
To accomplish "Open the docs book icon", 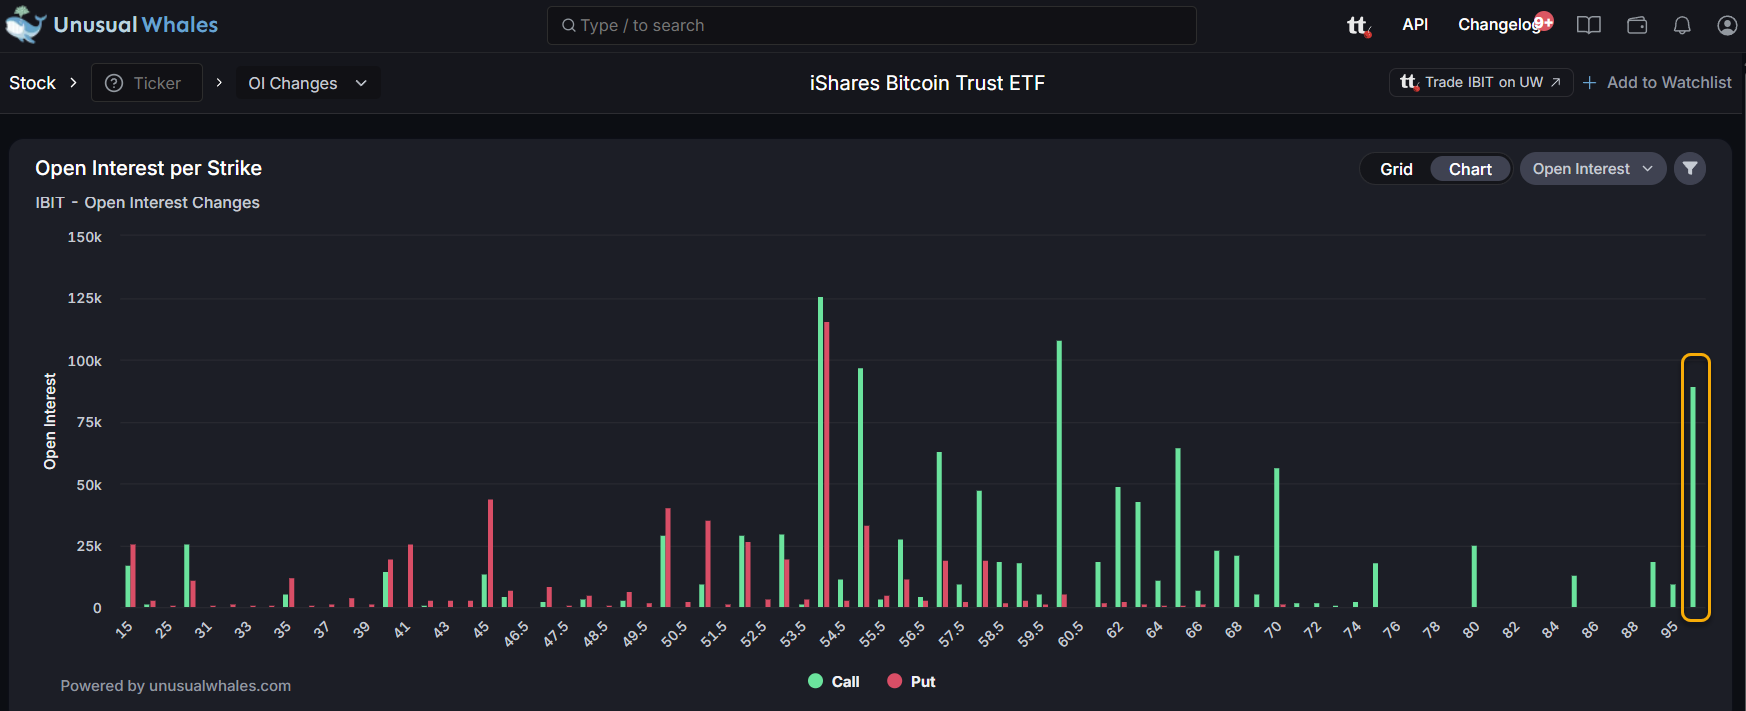I will pyautogui.click(x=1589, y=25).
